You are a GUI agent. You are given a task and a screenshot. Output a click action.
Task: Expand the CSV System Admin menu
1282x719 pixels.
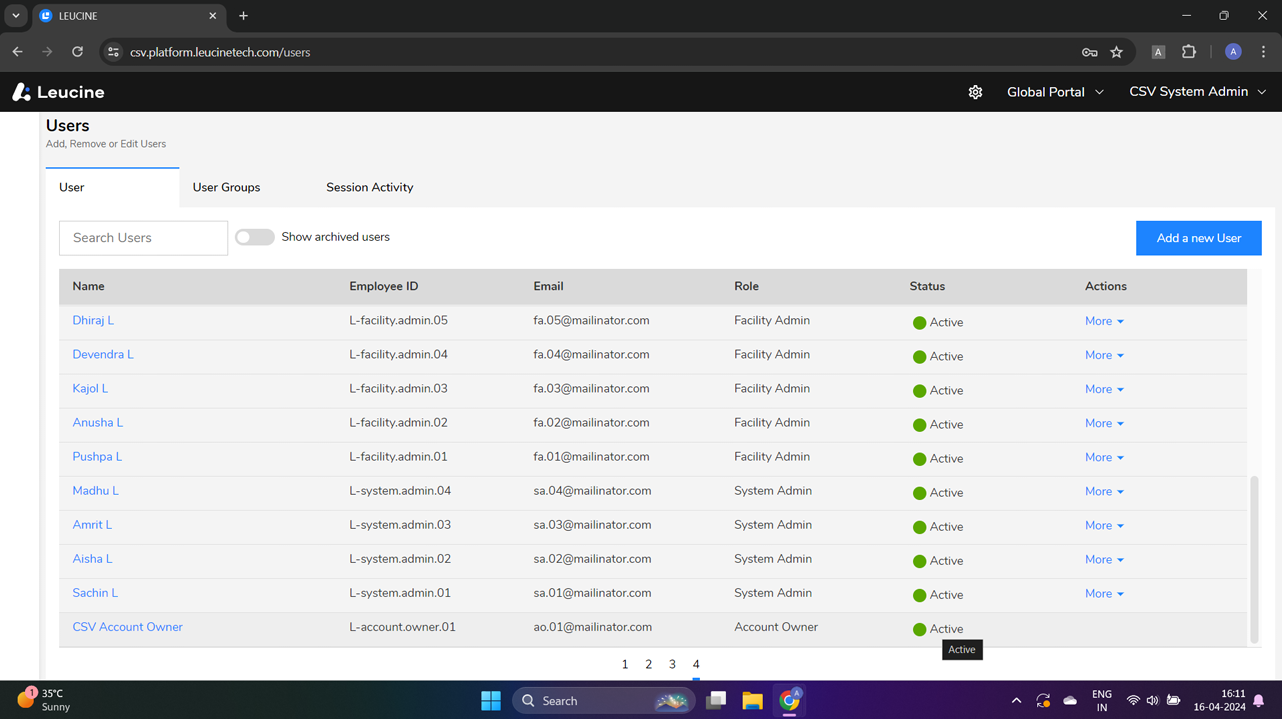pyautogui.click(x=1198, y=92)
